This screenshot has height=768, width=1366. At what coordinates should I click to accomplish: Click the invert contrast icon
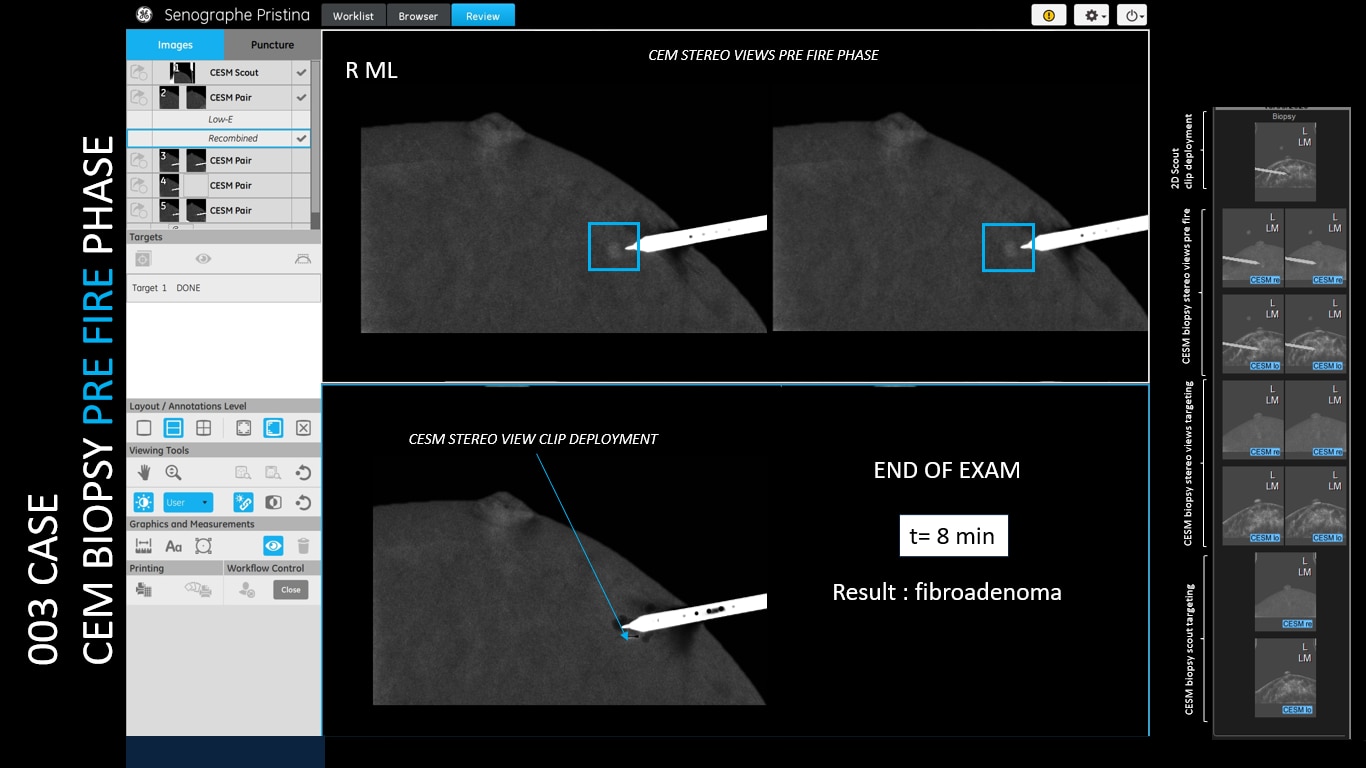273,502
